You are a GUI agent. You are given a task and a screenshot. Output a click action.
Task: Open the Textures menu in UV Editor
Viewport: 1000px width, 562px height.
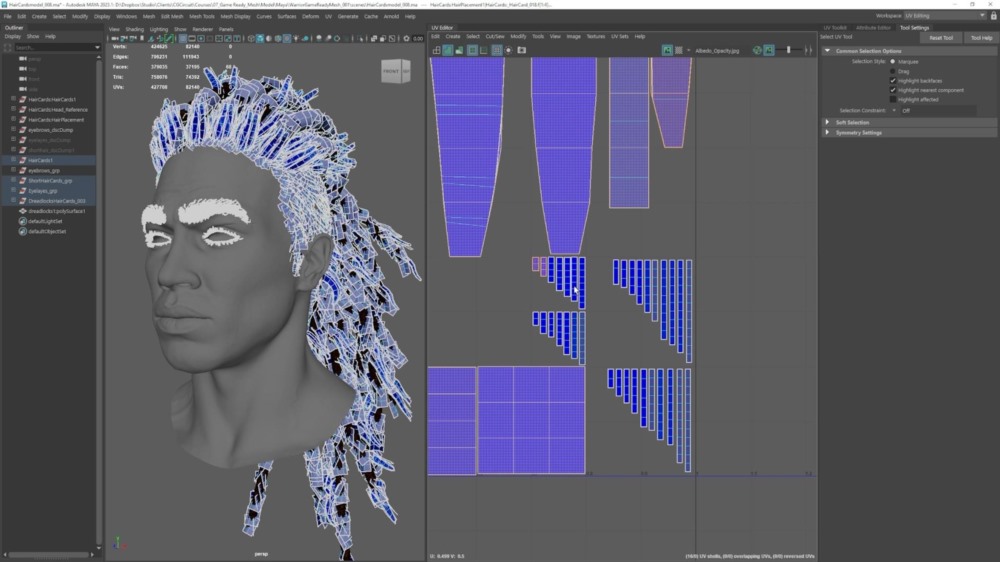click(x=596, y=36)
